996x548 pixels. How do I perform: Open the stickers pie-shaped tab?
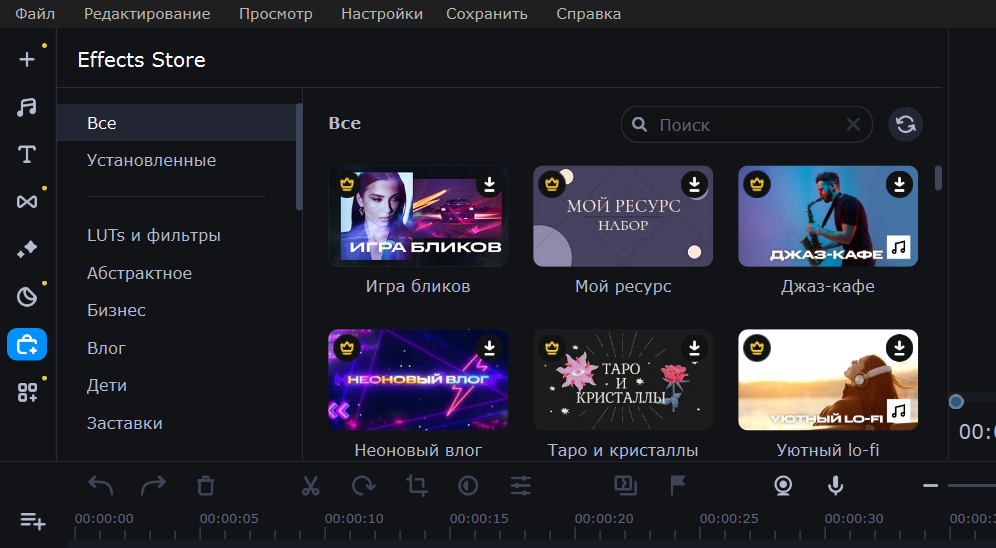(27, 297)
